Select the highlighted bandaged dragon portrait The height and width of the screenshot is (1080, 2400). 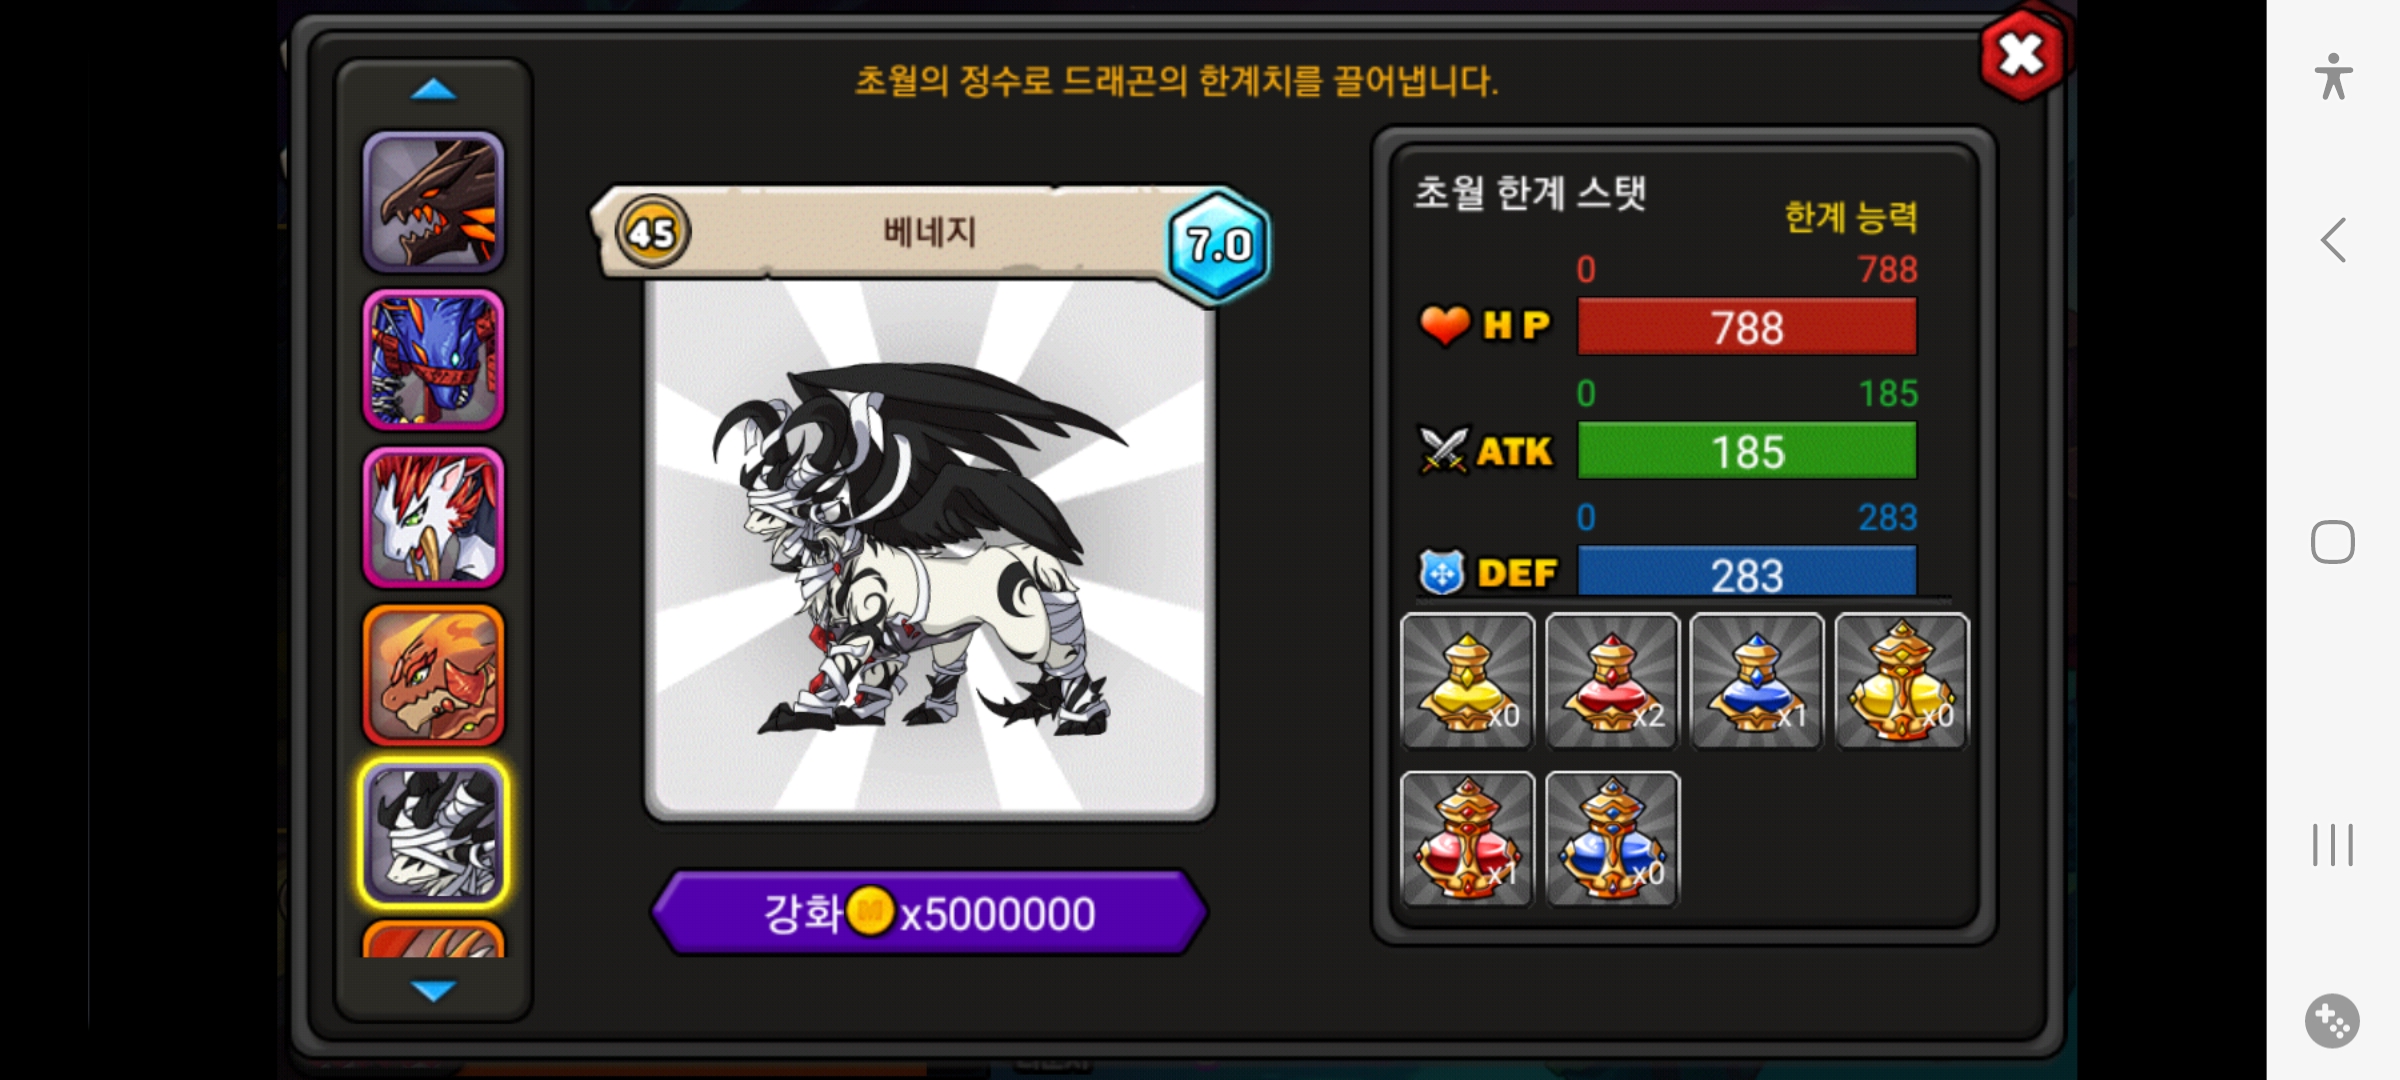tap(433, 834)
